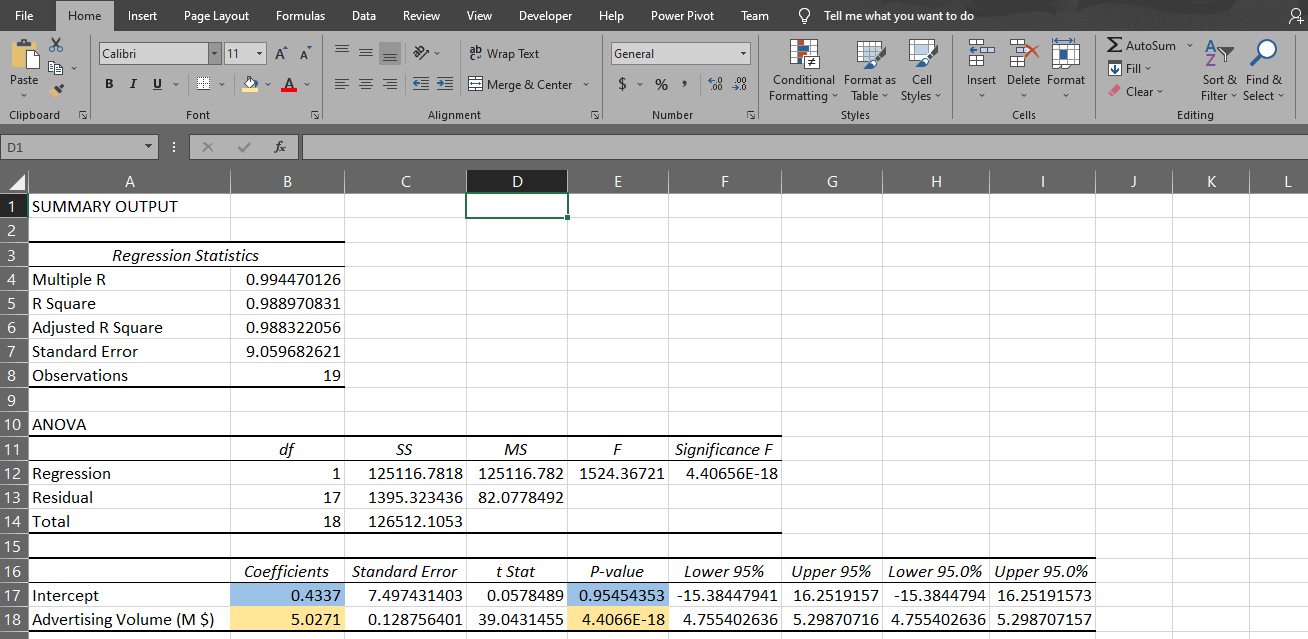This screenshot has width=1308, height=639.
Task: Click the Increase Indent icon
Action: point(445,85)
